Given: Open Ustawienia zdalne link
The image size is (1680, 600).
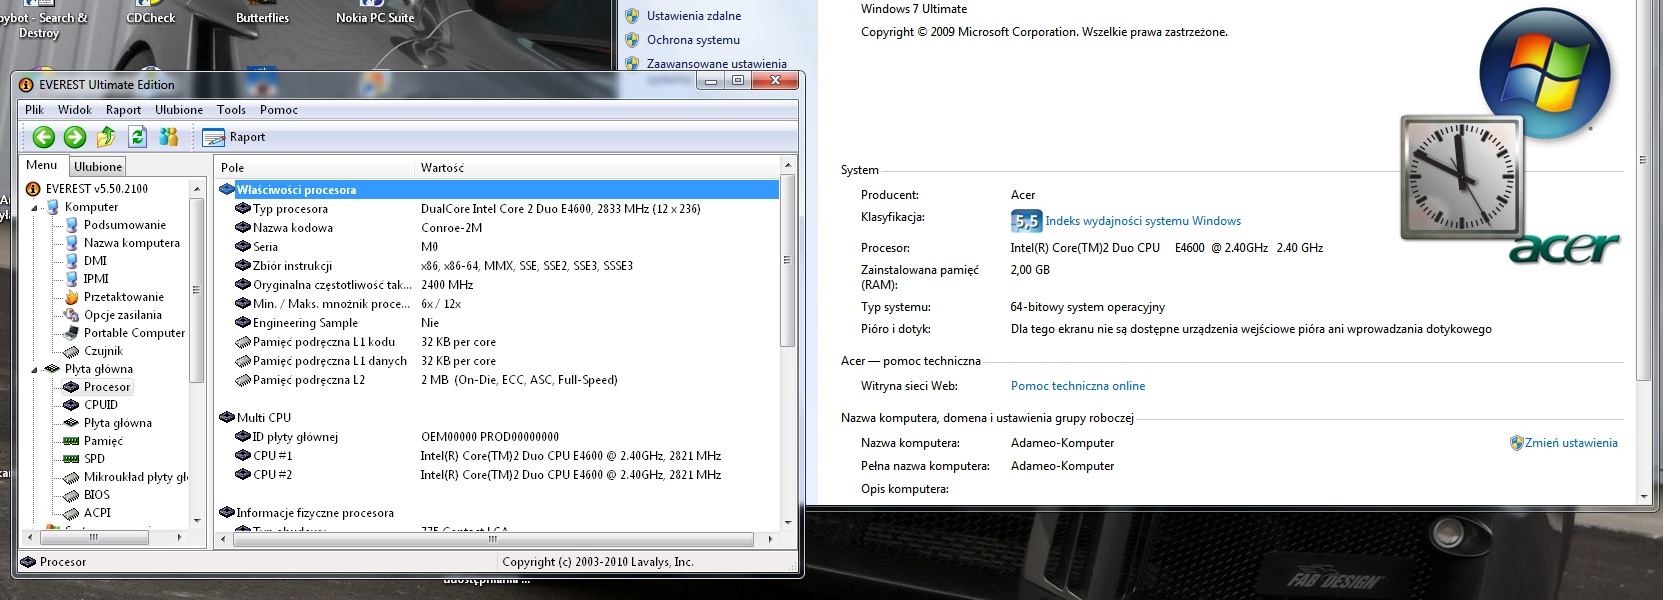Looking at the screenshot, I should coord(694,16).
